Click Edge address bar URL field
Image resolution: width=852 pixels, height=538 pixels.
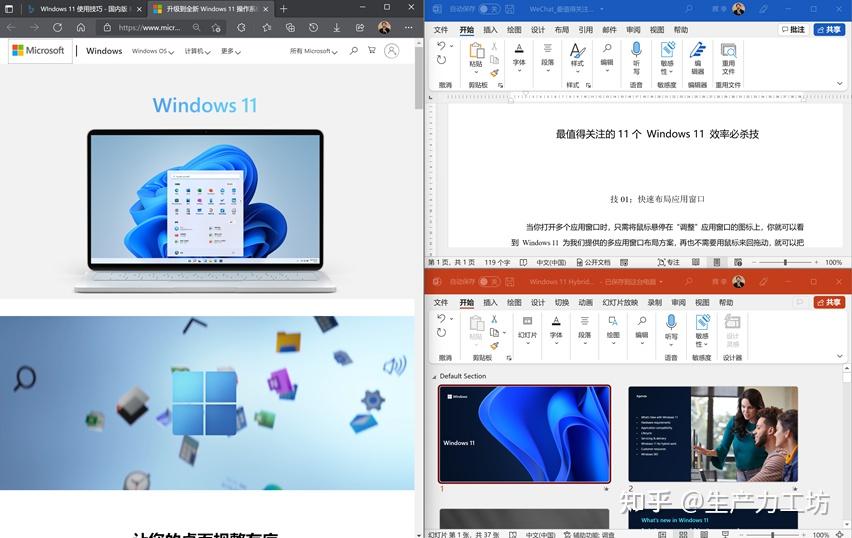click(x=149, y=27)
